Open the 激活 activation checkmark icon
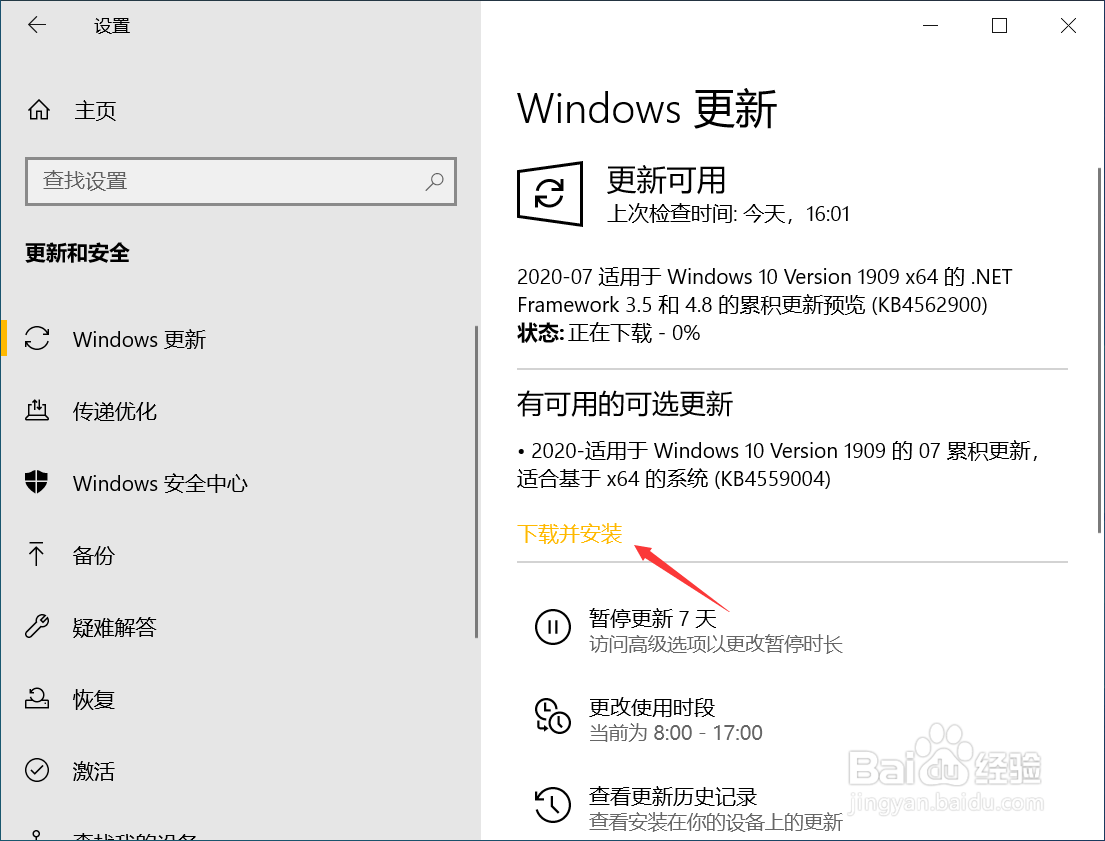The height and width of the screenshot is (841, 1105). [37, 770]
